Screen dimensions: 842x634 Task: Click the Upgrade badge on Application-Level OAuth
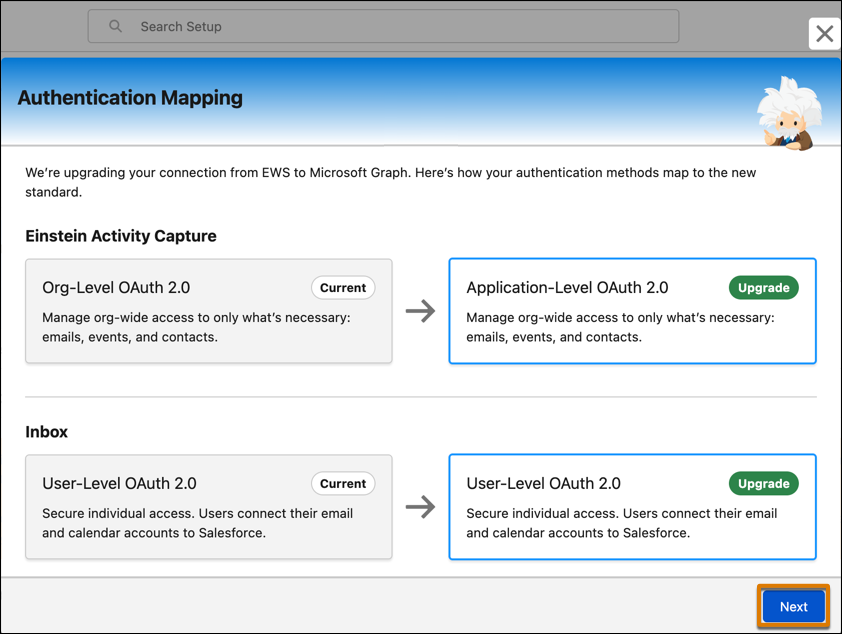(763, 288)
